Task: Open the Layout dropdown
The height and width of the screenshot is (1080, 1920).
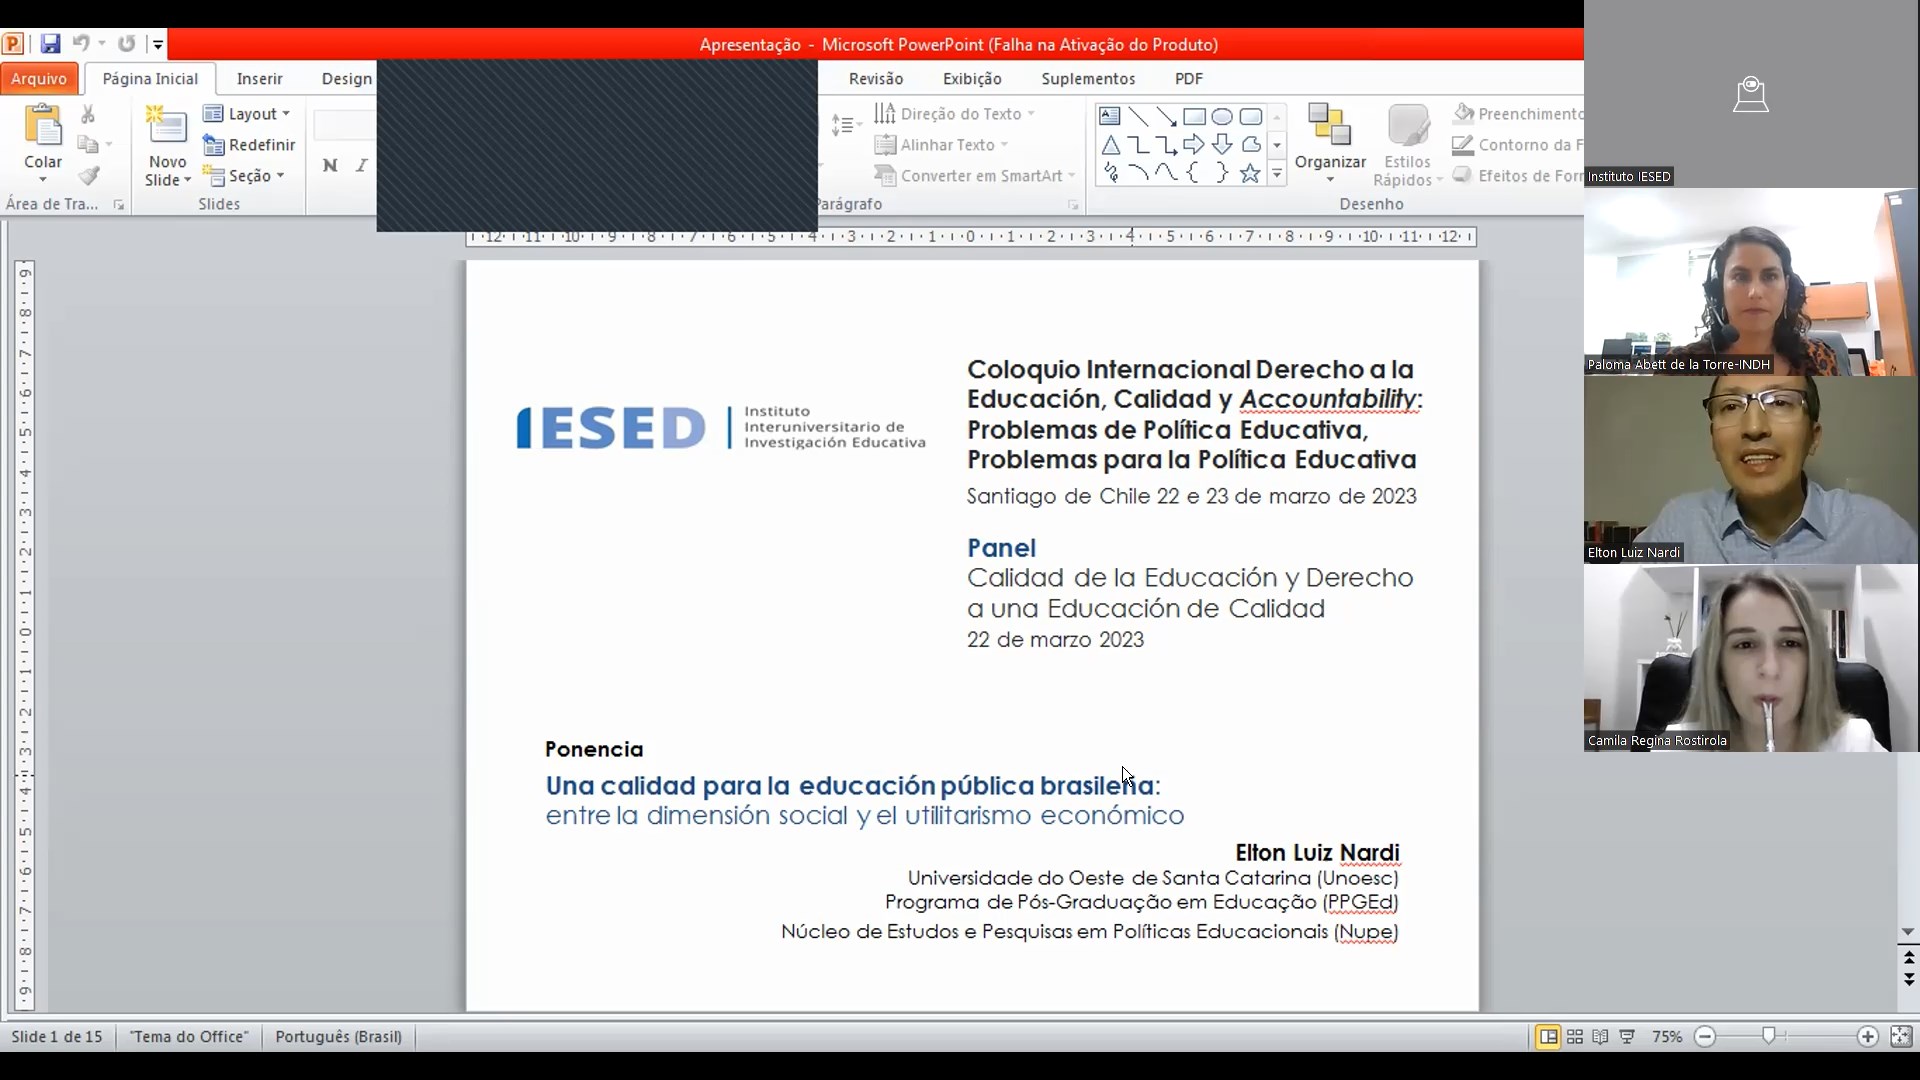Action: click(246, 114)
